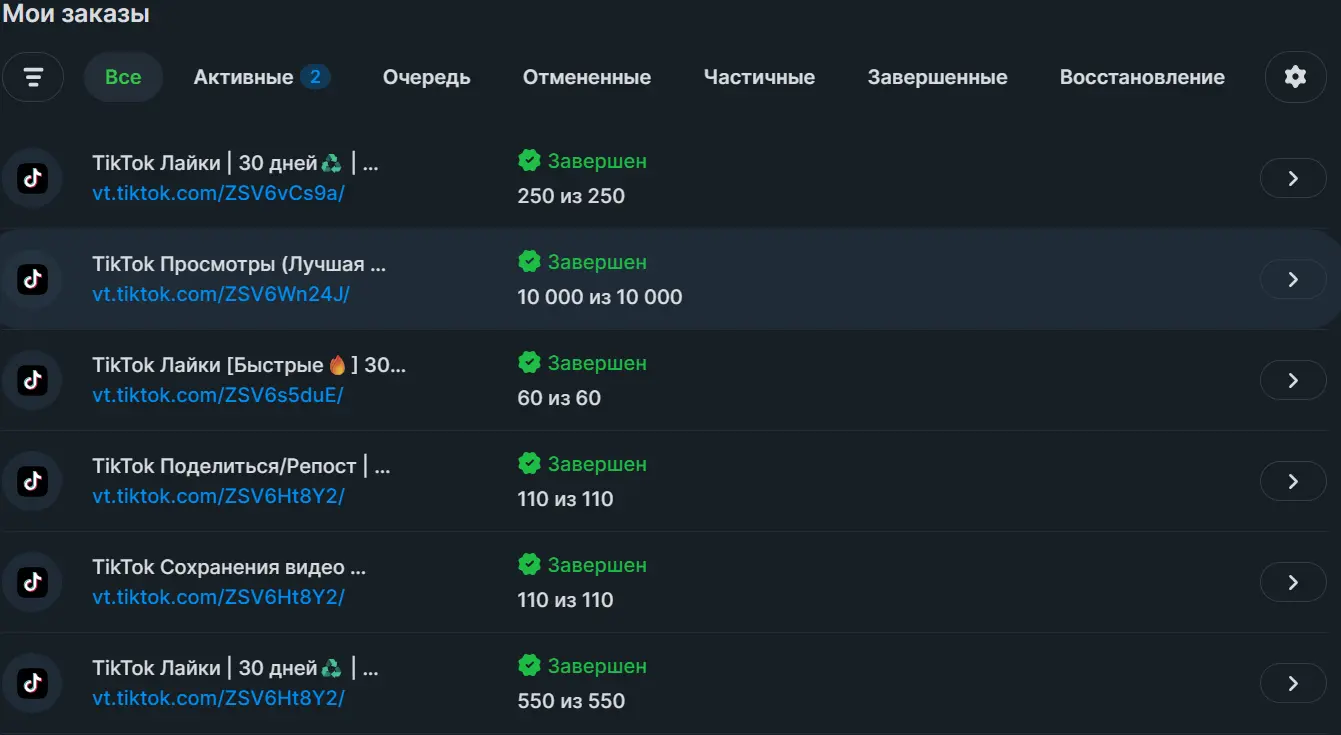Click Завершен status above 60 из 60
The image size is (1341, 735).
coord(597,363)
